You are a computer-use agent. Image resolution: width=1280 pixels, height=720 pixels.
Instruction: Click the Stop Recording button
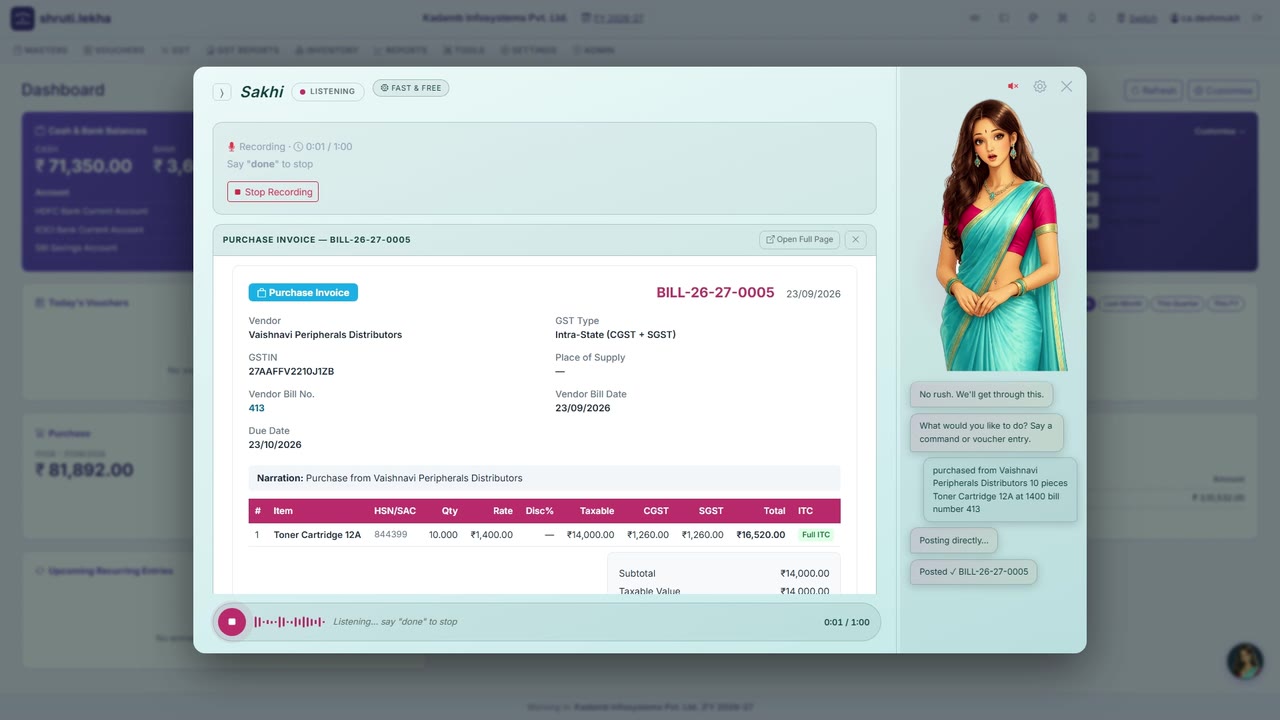tap(273, 192)
